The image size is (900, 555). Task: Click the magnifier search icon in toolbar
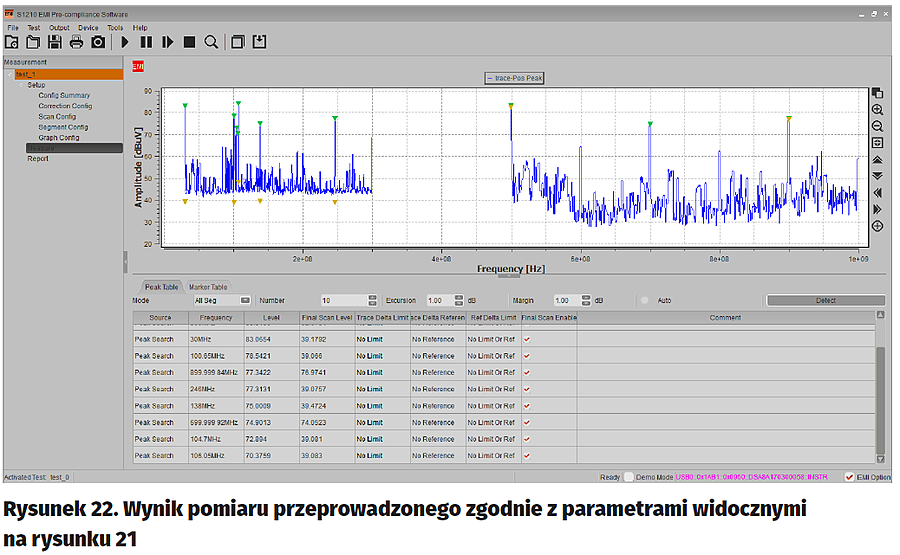(211, 42)
